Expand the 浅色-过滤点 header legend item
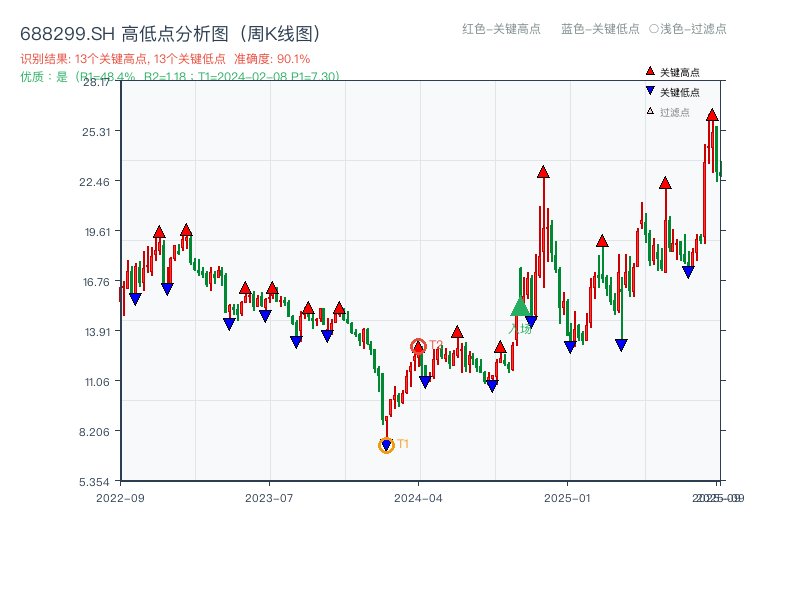This screenshot has width=800, height=600. [x=690, y=30]
